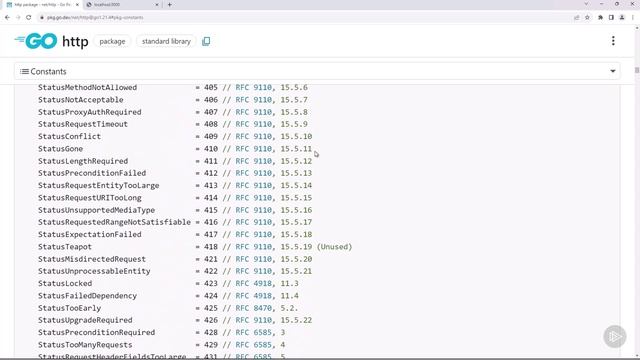Click the StatusRequestTimeout constant

[83, 124]
